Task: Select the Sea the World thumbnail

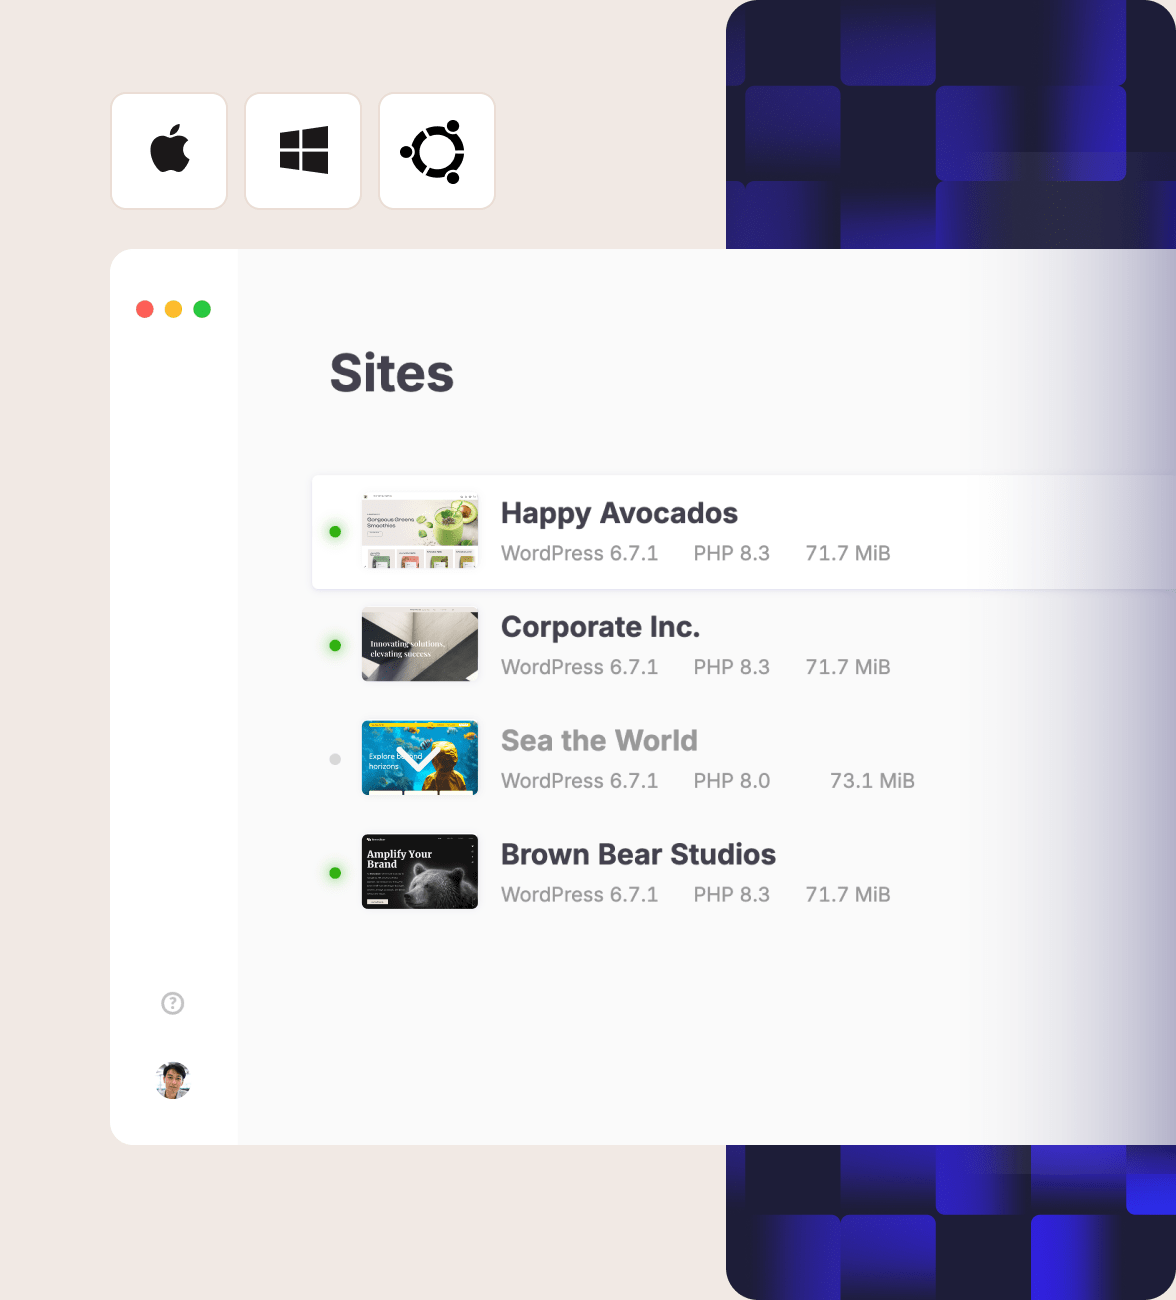Action: pyautogui.click(x=420, y=758)
